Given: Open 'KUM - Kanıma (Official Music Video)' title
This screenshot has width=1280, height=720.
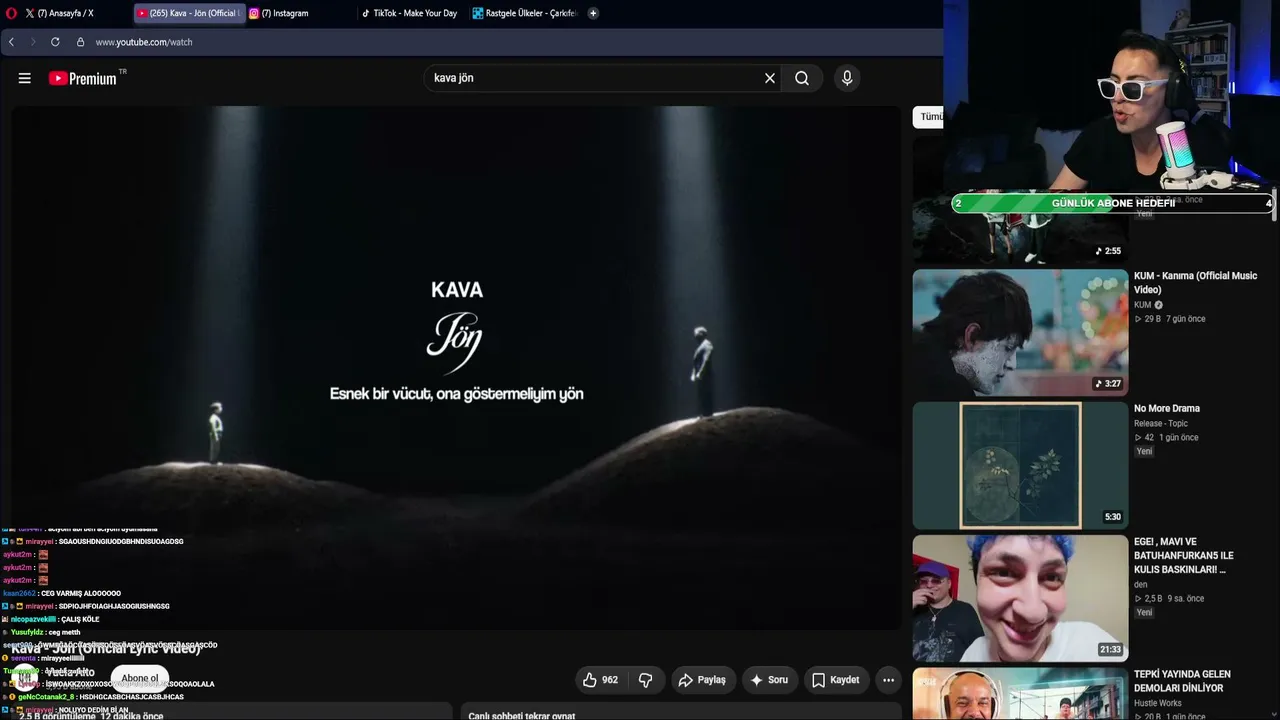Looking at the screenshot, I should point(1195,282).
